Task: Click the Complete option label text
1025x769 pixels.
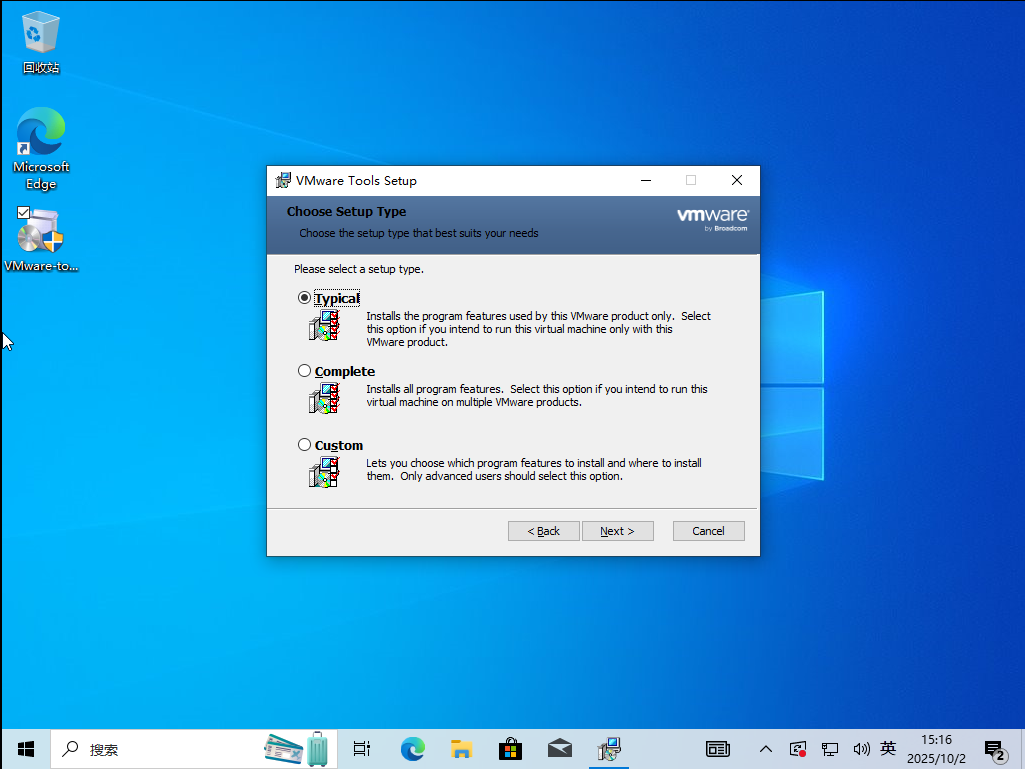Action: tap(344, 371)
